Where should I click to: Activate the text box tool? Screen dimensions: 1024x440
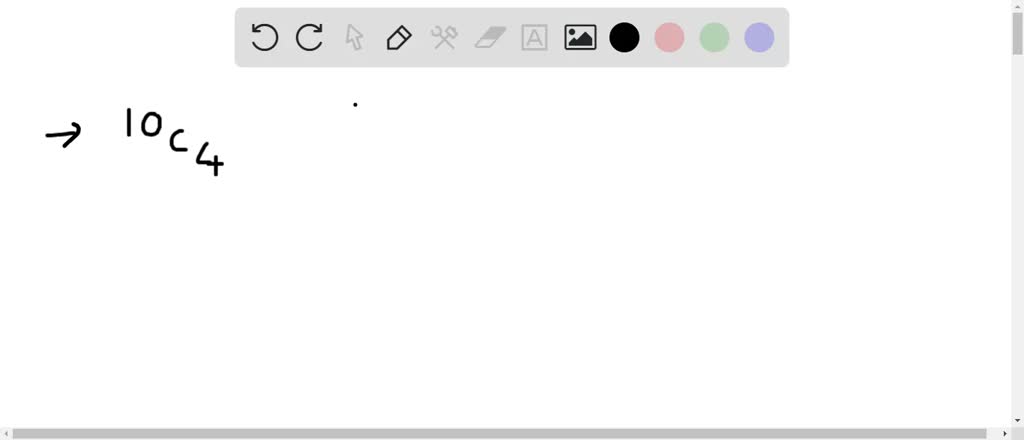(534, 38)
